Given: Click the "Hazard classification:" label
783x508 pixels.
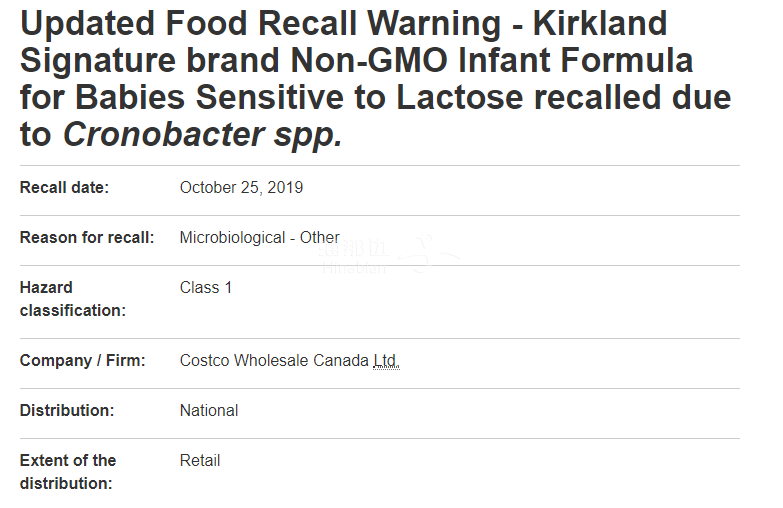Looking at the screenshot, I should (73, 299).
